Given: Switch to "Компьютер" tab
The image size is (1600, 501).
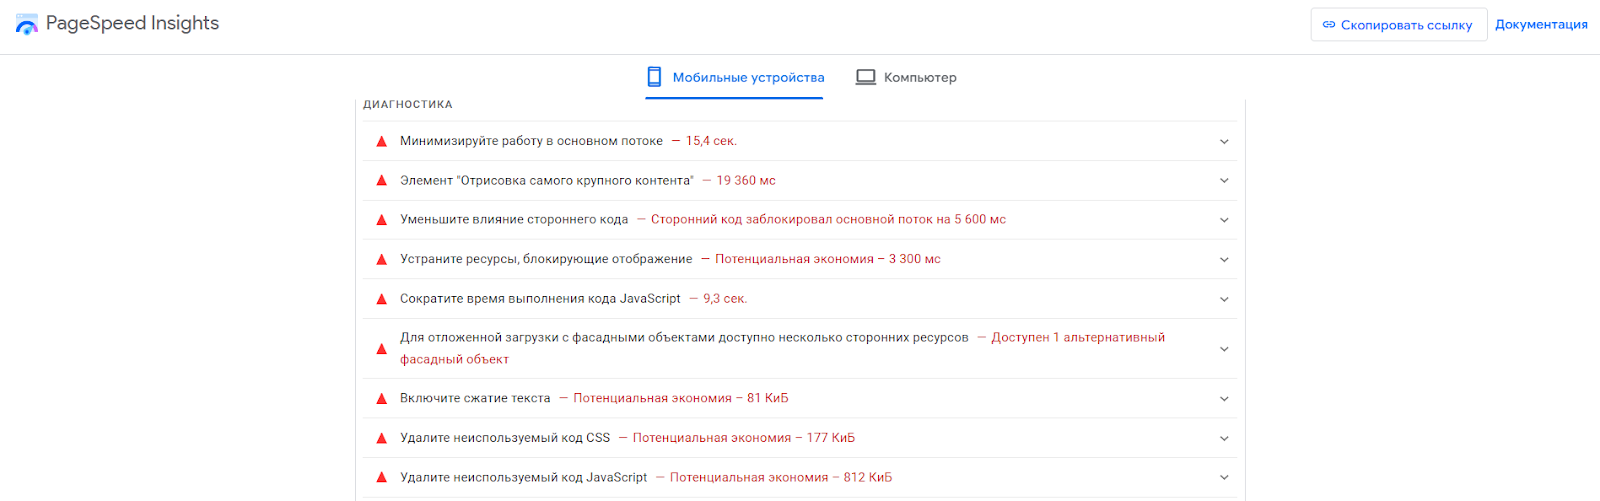Looking at the screenshot, I should [x=919, y=77].
